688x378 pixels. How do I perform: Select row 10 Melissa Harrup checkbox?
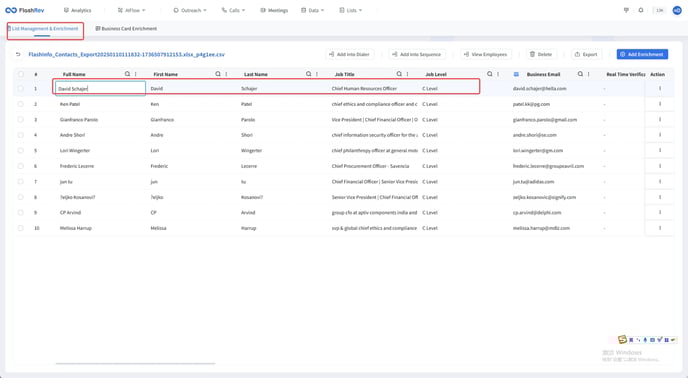coord(21,228)
